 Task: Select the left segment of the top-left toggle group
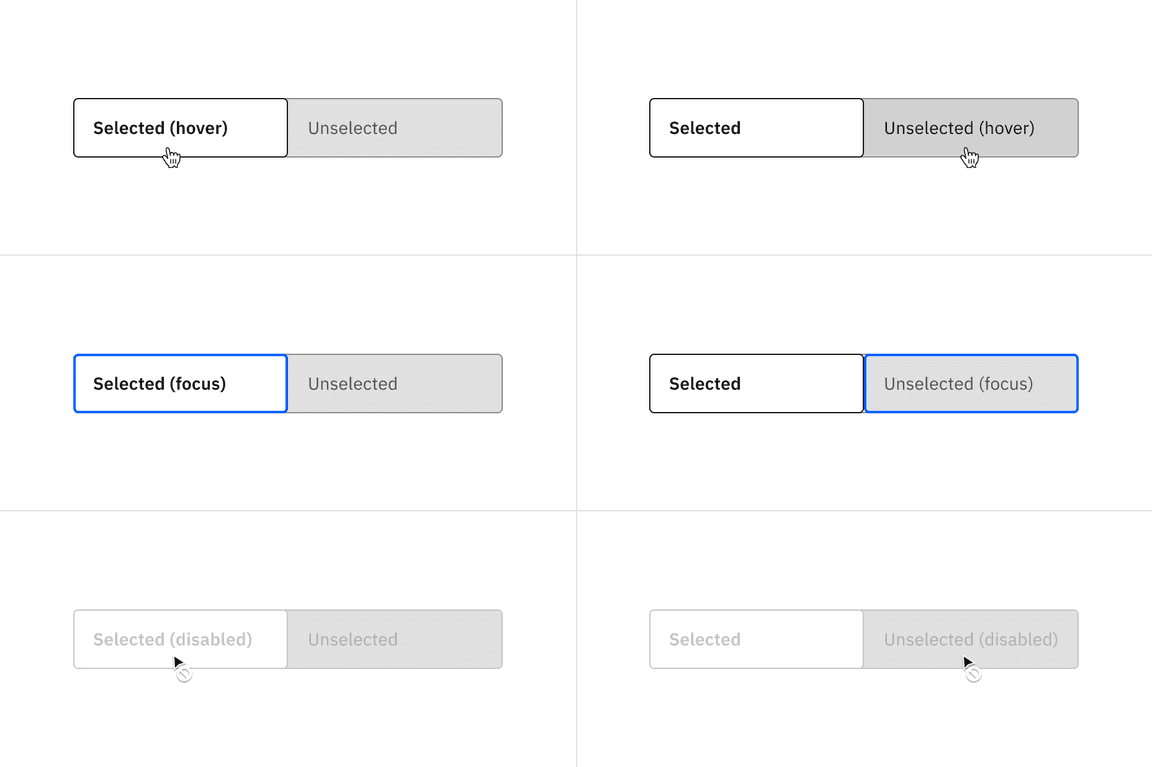(180, 128)
